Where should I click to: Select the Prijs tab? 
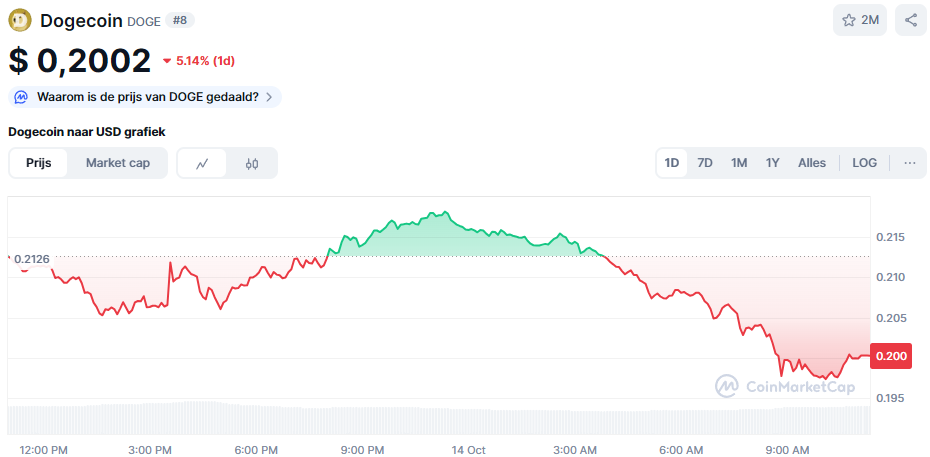click(x=39, y=163)
